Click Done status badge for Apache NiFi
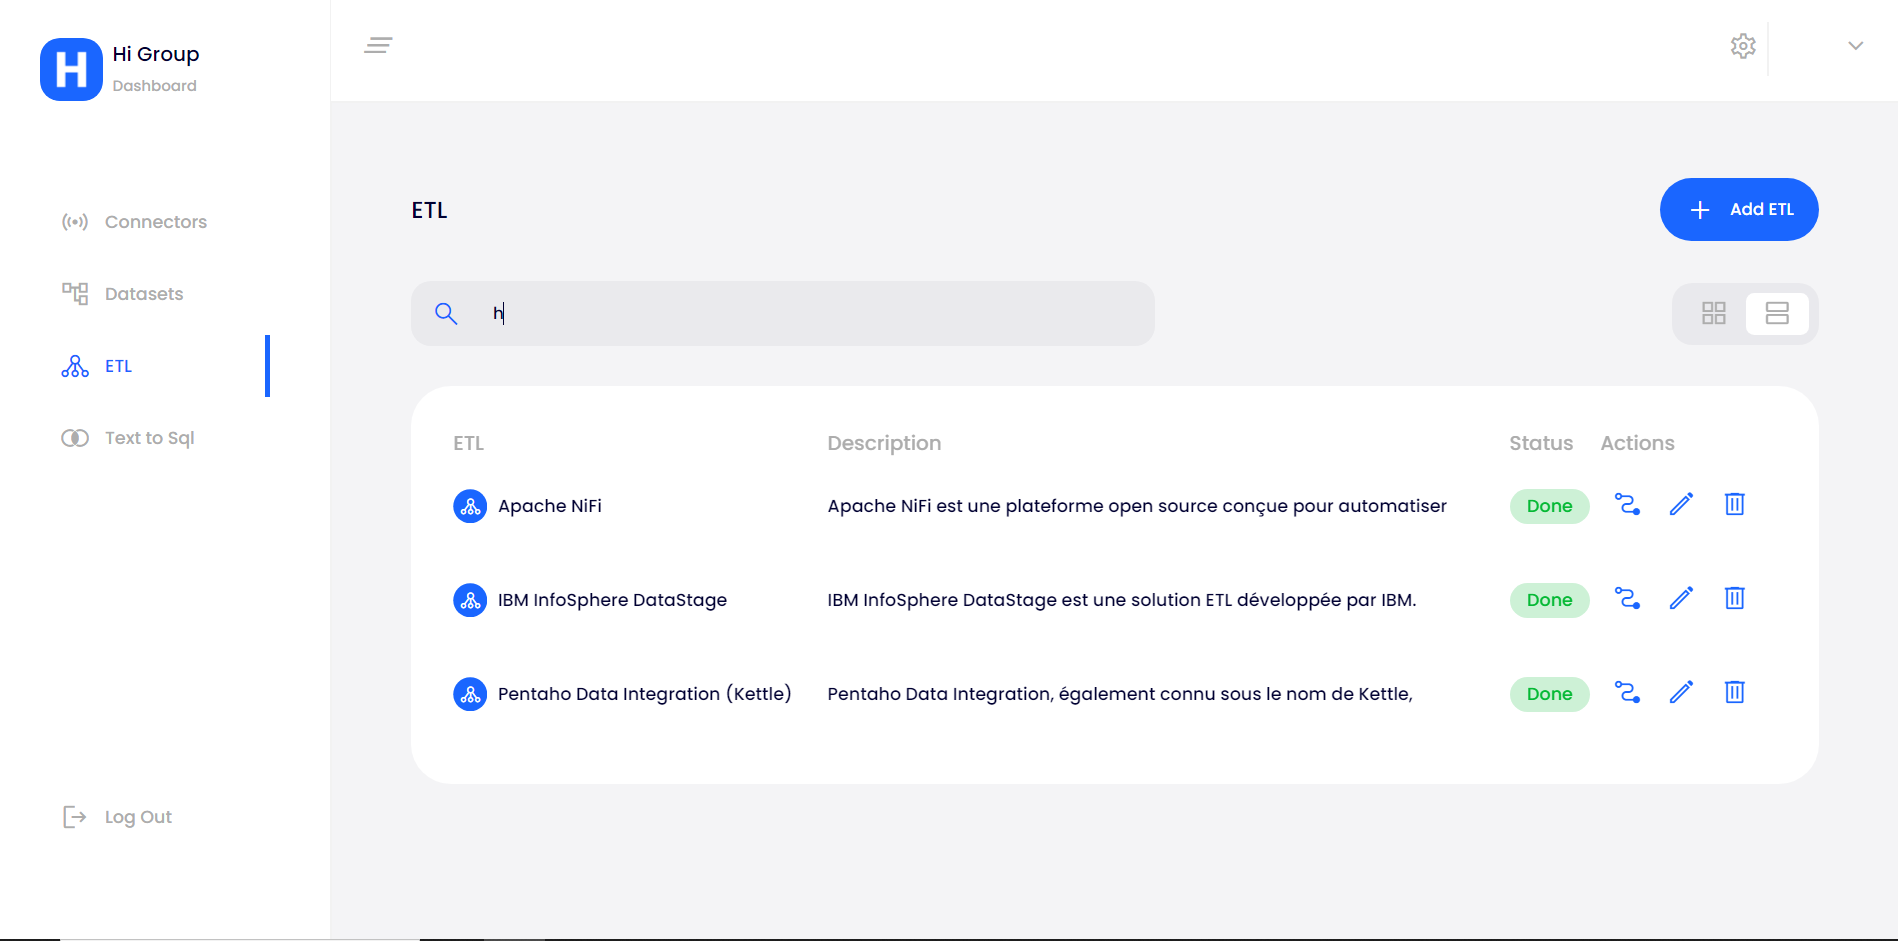 [x=1549, y=506]
